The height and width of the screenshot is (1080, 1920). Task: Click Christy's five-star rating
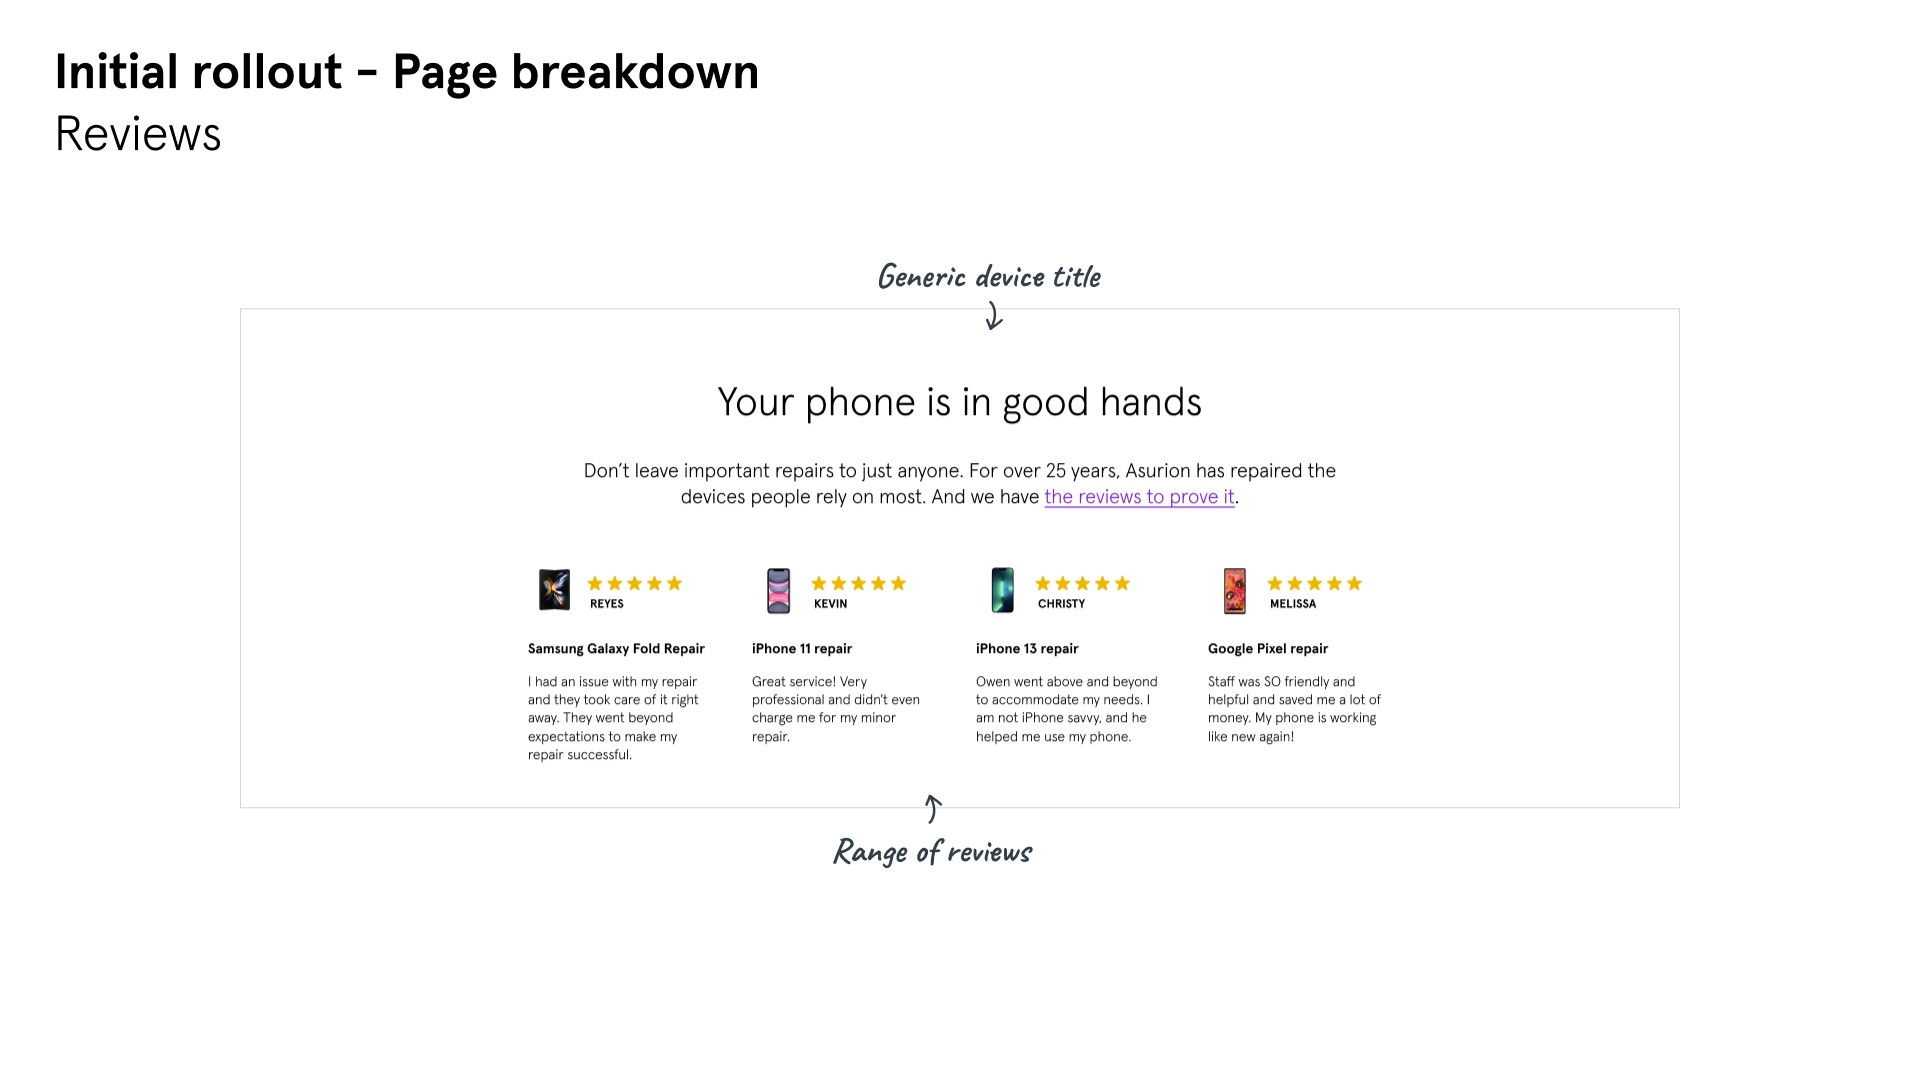point(1082,583)
